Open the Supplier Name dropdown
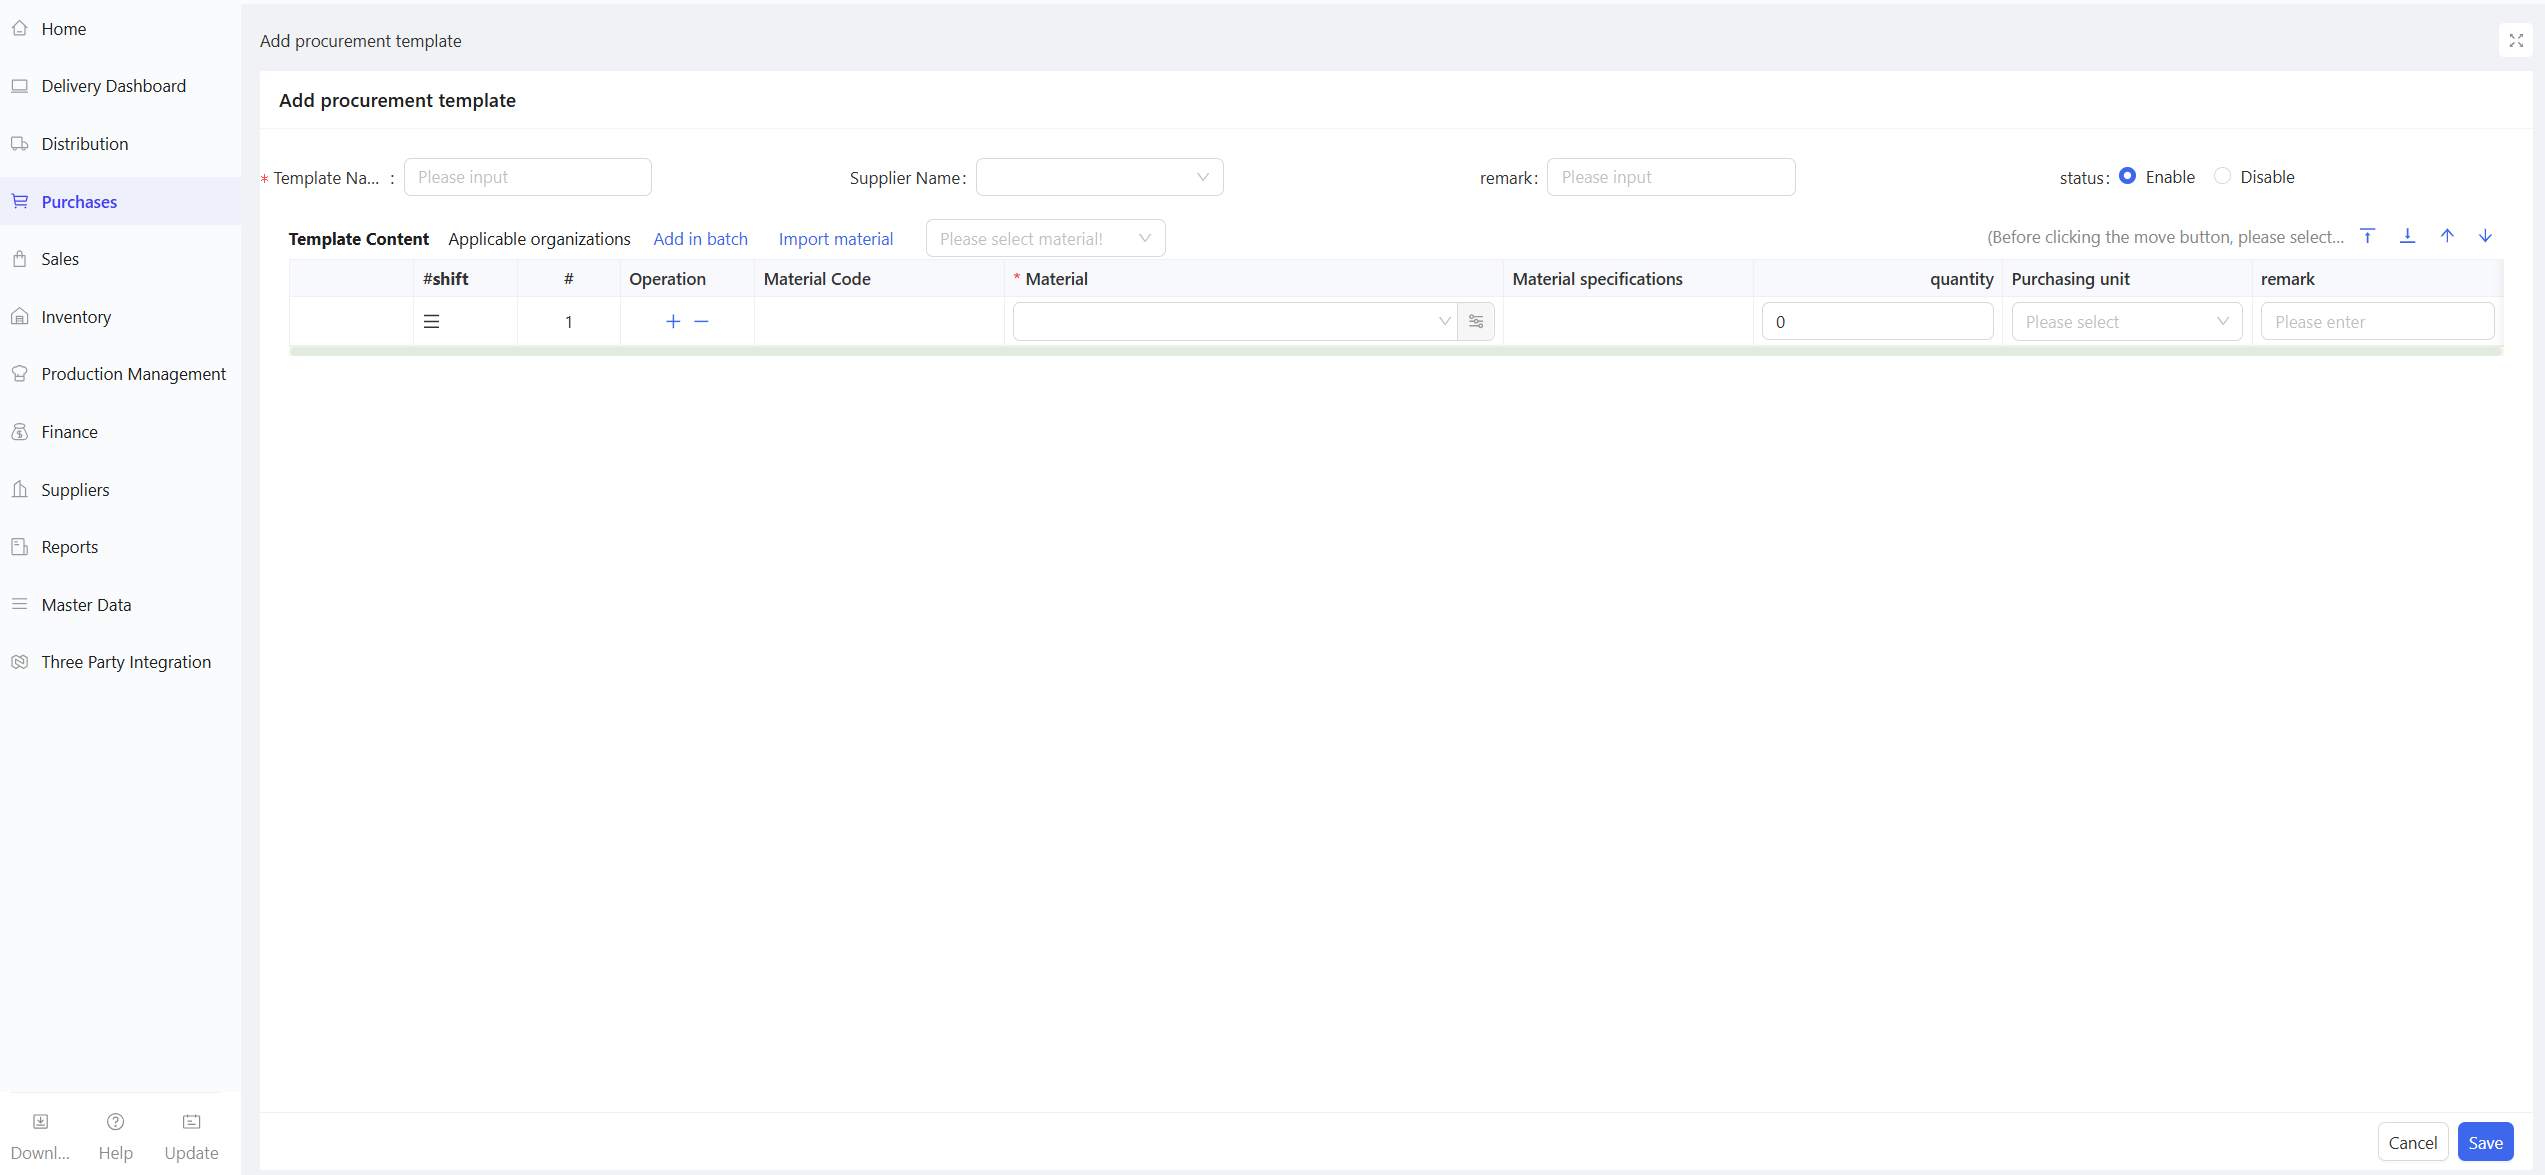 pos(1099,177)
